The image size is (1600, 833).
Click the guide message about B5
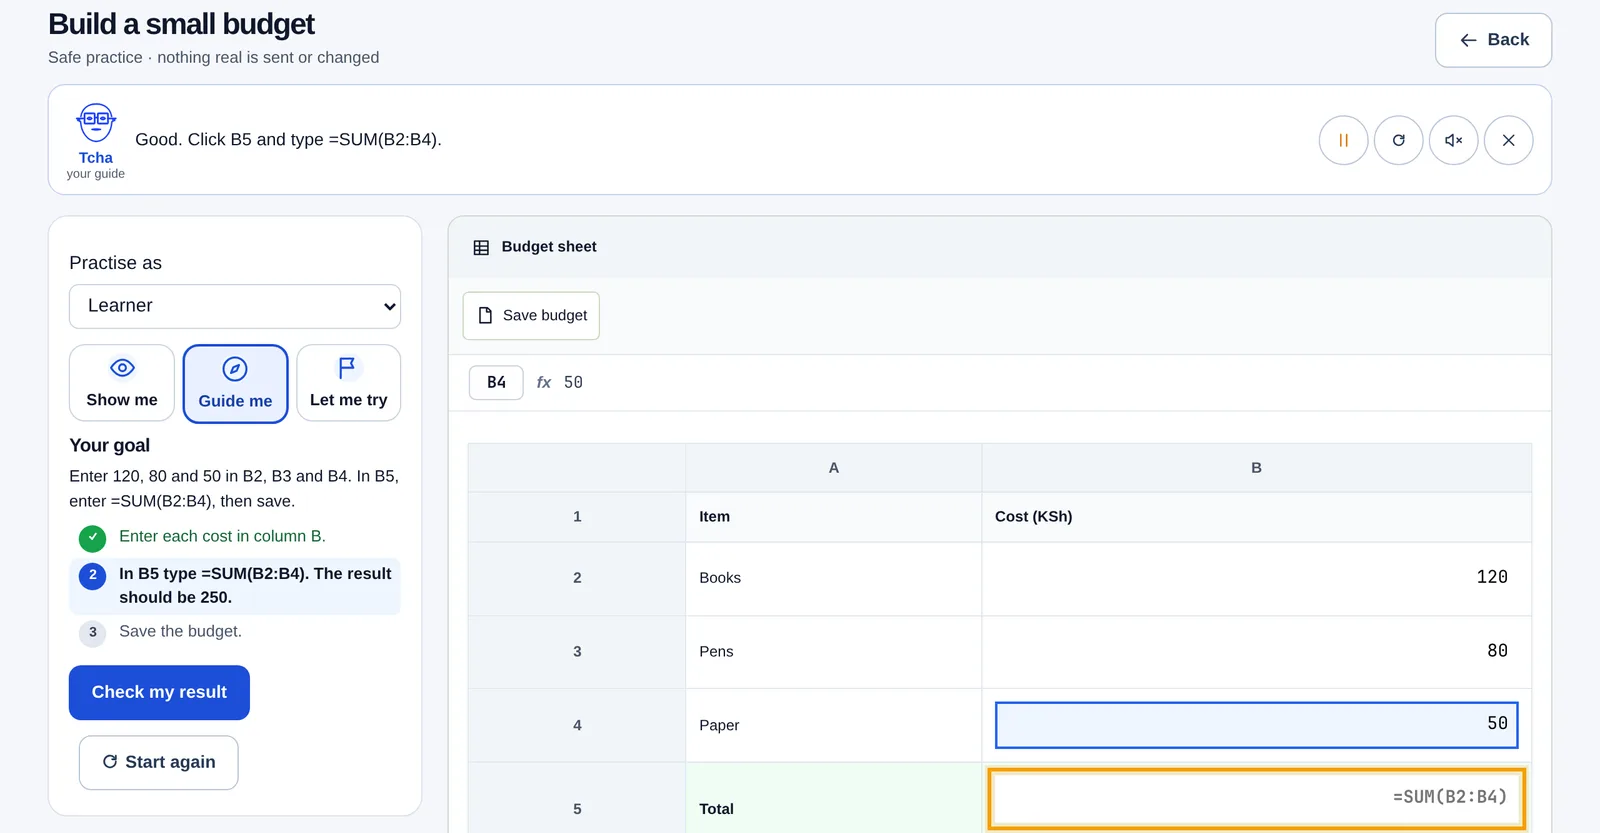click(x=288, y=140)
